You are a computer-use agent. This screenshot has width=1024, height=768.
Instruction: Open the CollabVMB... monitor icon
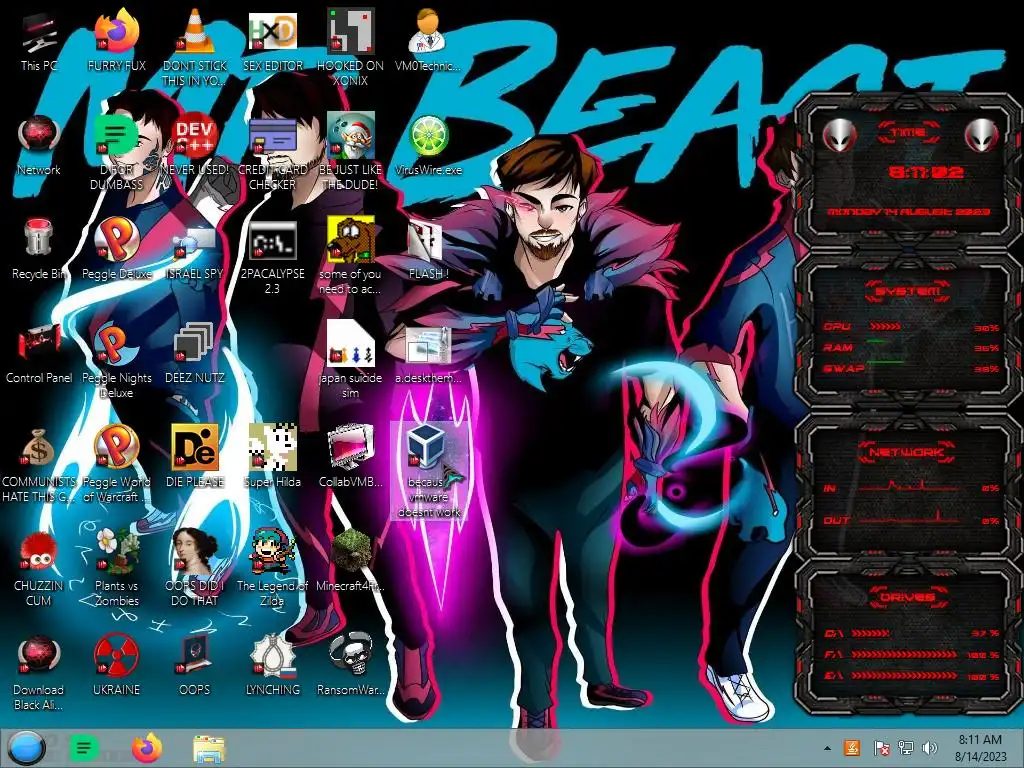point(350,447)
